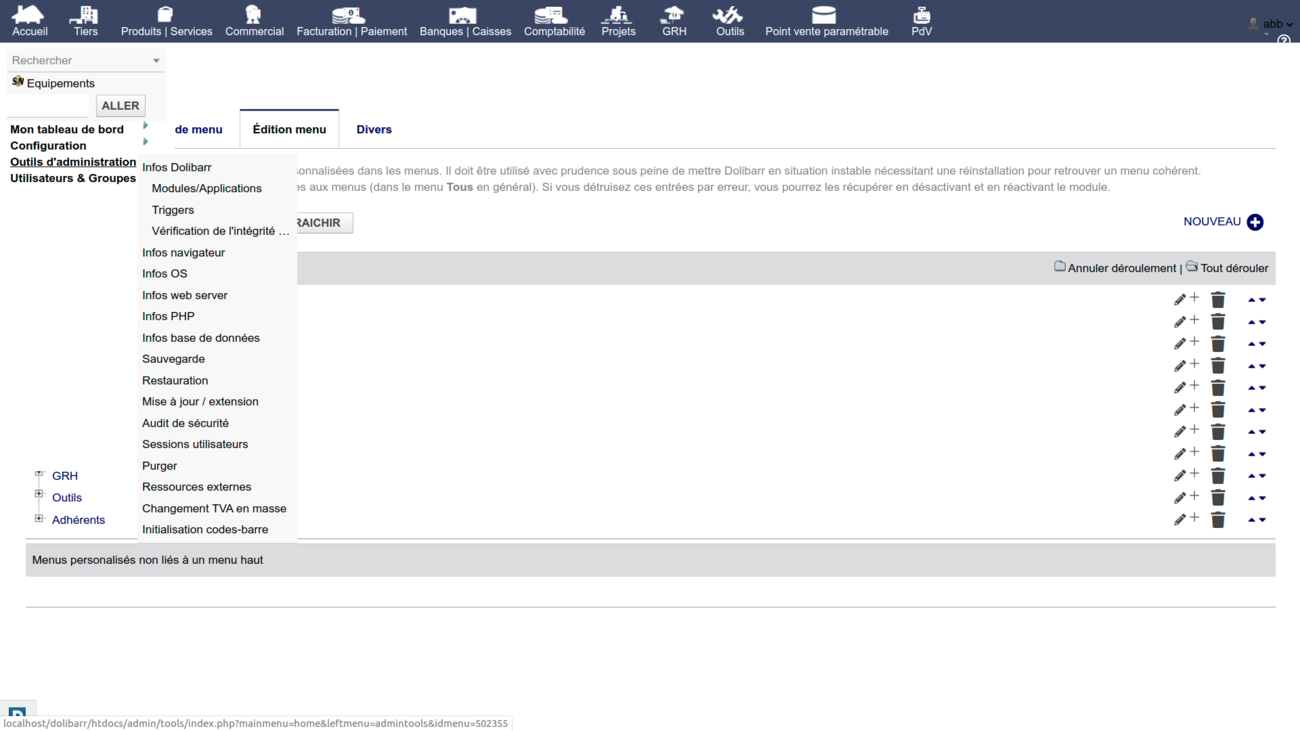Switch to the Divers tab

[374, 129]
